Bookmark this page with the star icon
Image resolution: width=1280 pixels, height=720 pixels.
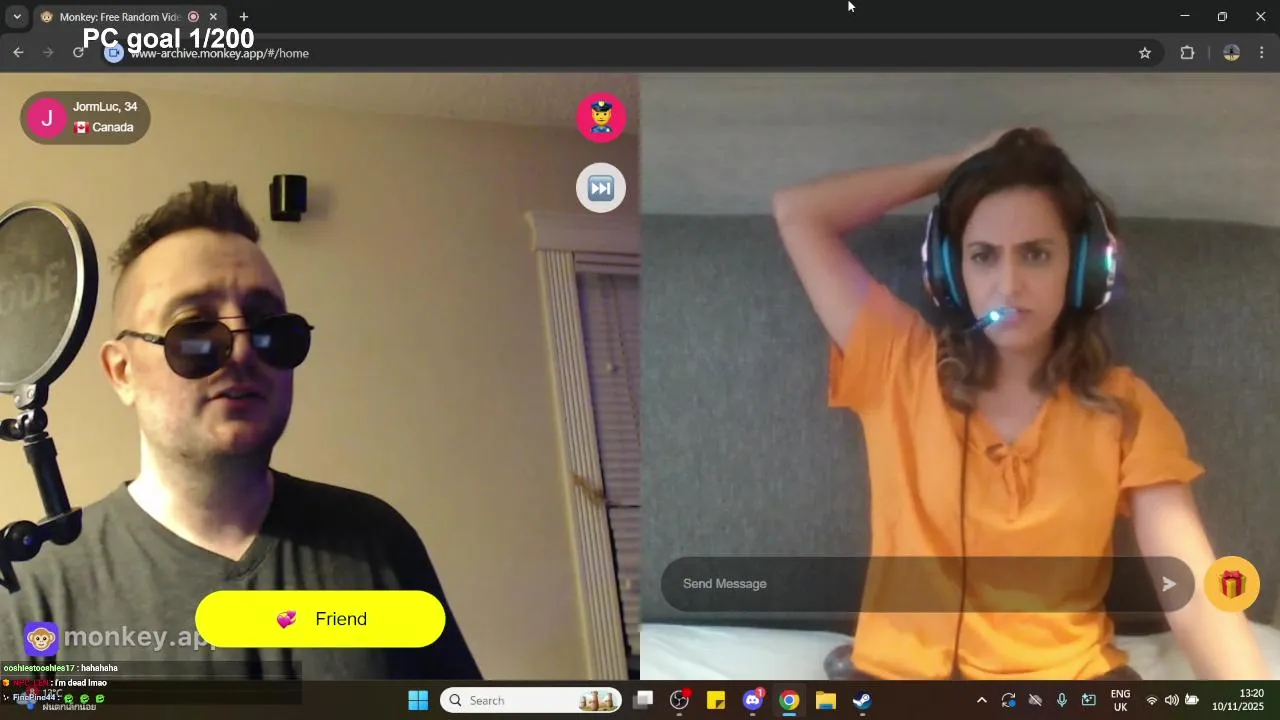pyautogui.click(x=1145, y=53)
